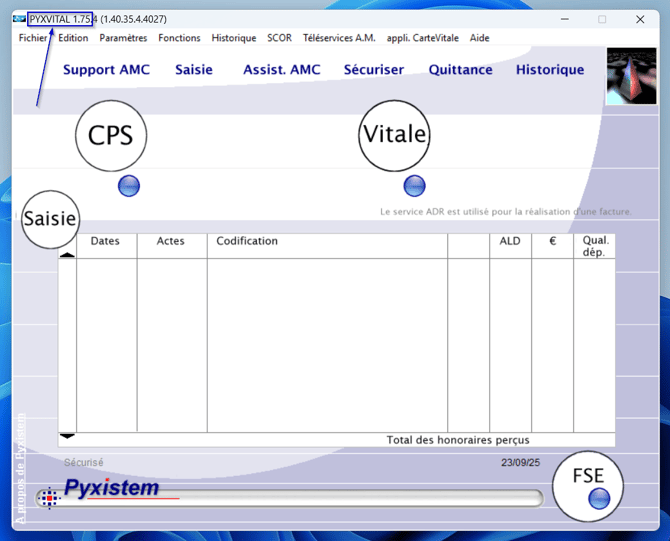Image resolution: width=670 pixels, height=541 pixels.
Task: Click the A propos de Pyxistem link
Action: tap(21, 469)
